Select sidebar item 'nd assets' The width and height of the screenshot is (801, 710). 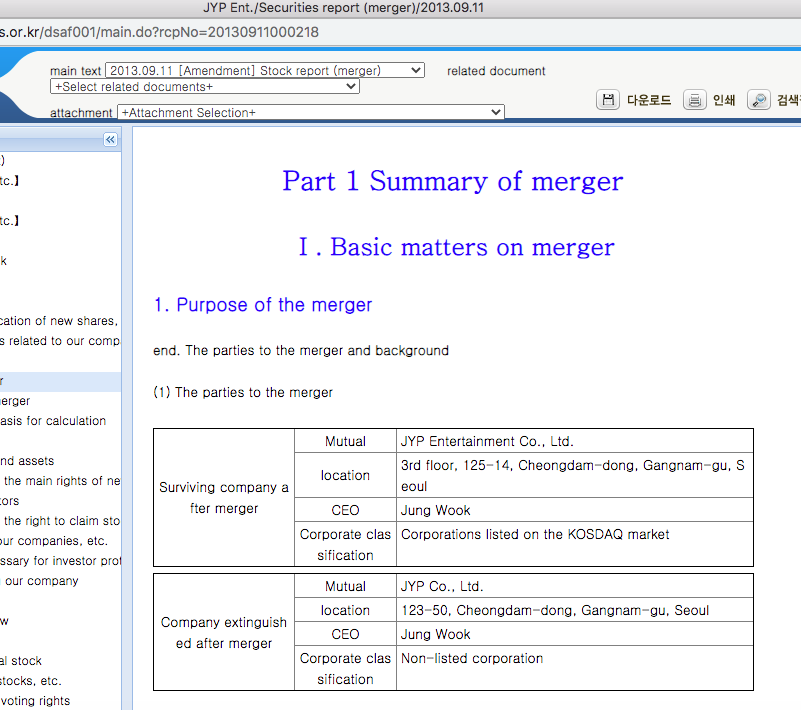coord(27,461)
